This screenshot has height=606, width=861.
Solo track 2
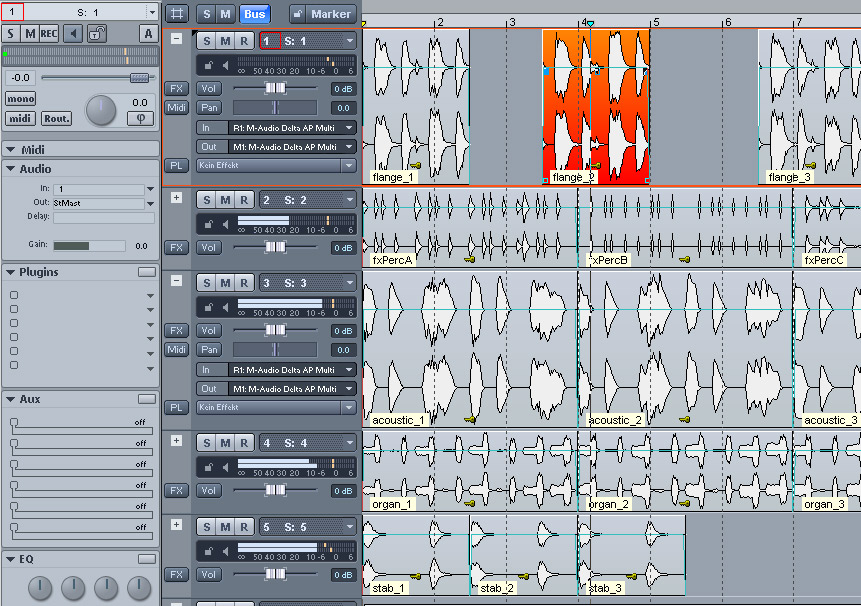[x=207, y=200]
